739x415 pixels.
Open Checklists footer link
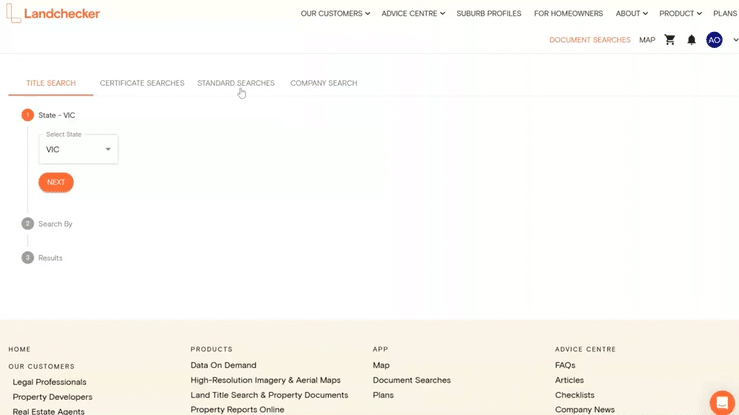pyautogui.click(x=575, y=395)
